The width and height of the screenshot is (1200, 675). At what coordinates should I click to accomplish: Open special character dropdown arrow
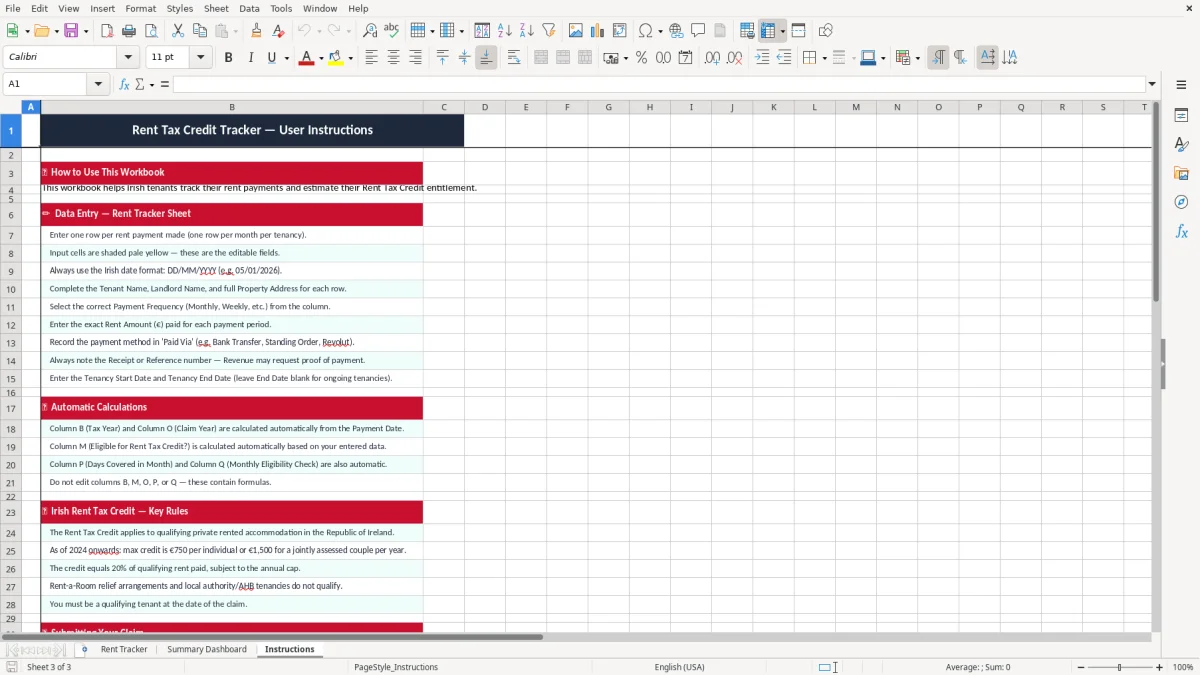point(660,30)
